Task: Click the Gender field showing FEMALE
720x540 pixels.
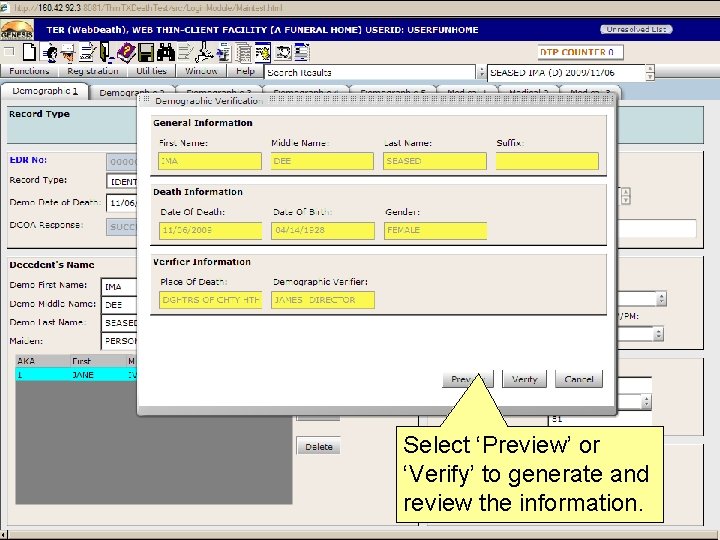Action: pos(435,231)
